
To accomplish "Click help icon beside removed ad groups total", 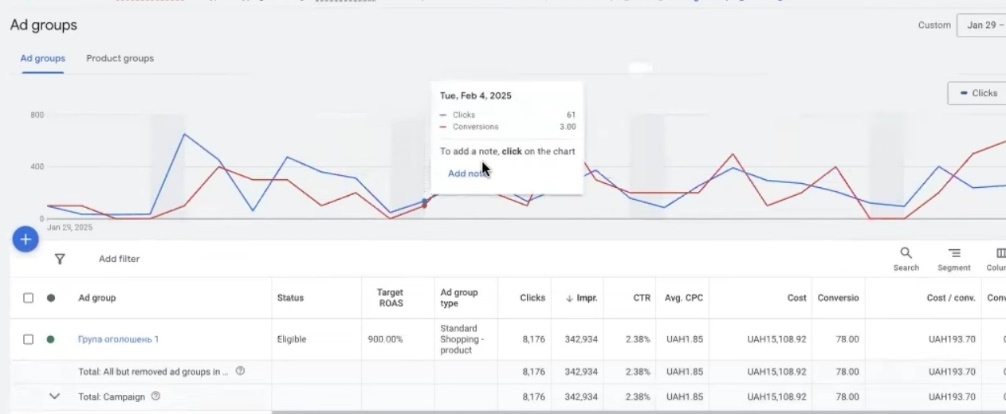I will [x=240, y=372].
